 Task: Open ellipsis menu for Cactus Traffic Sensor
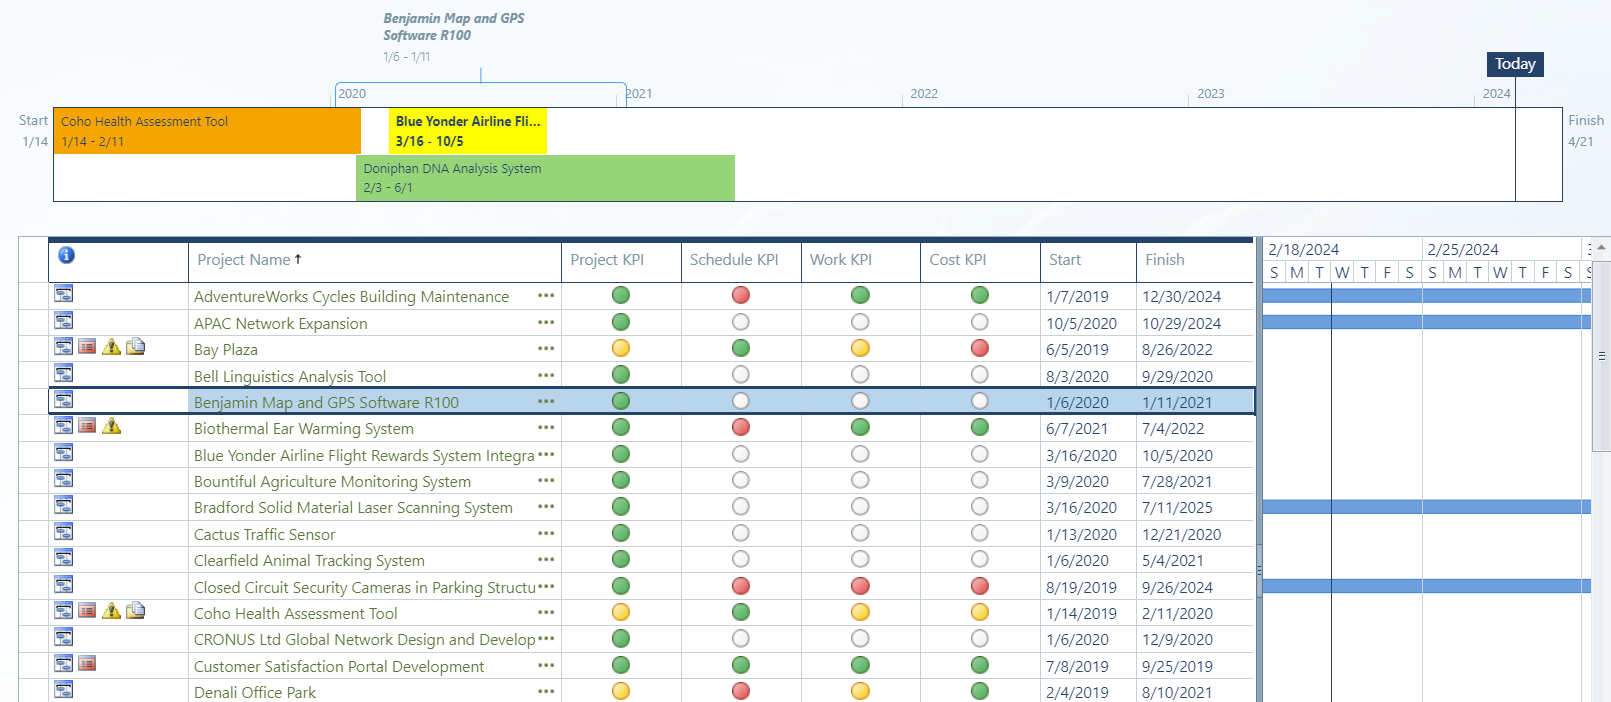click(x=545, y=534)
